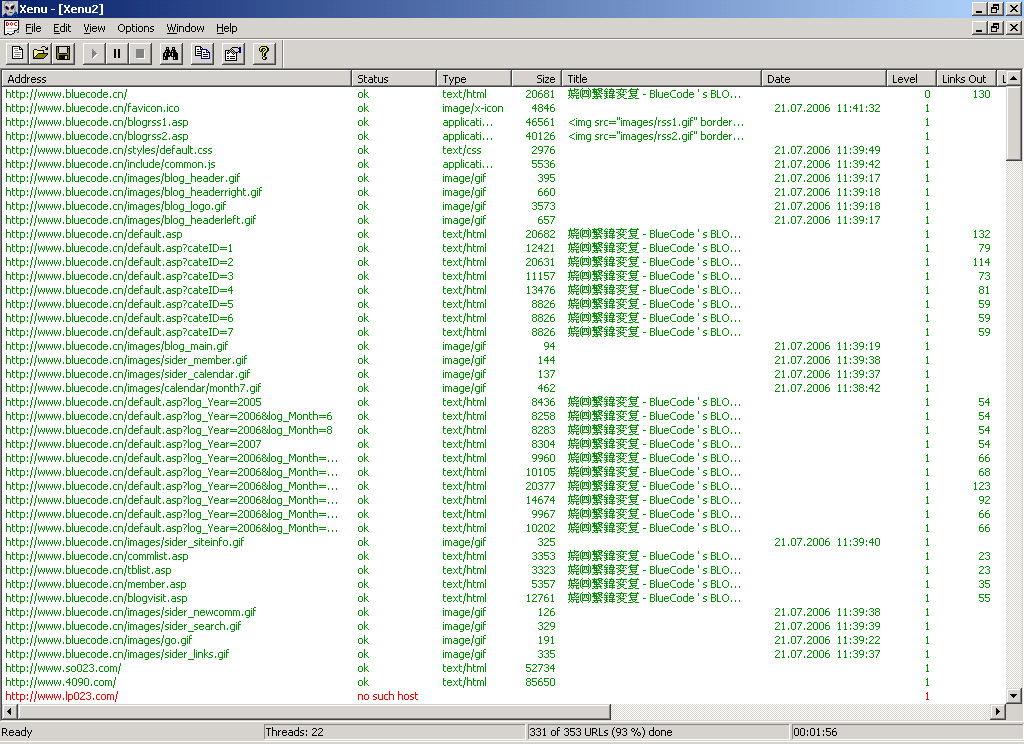
Task: Click the Xenu document icon in menu bar
Action: [11, 27]
